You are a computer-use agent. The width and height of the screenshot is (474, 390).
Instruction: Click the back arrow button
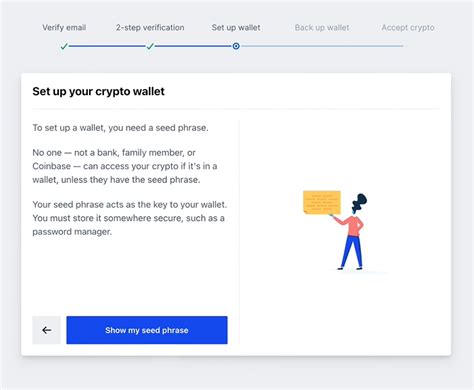click(46, 330)
